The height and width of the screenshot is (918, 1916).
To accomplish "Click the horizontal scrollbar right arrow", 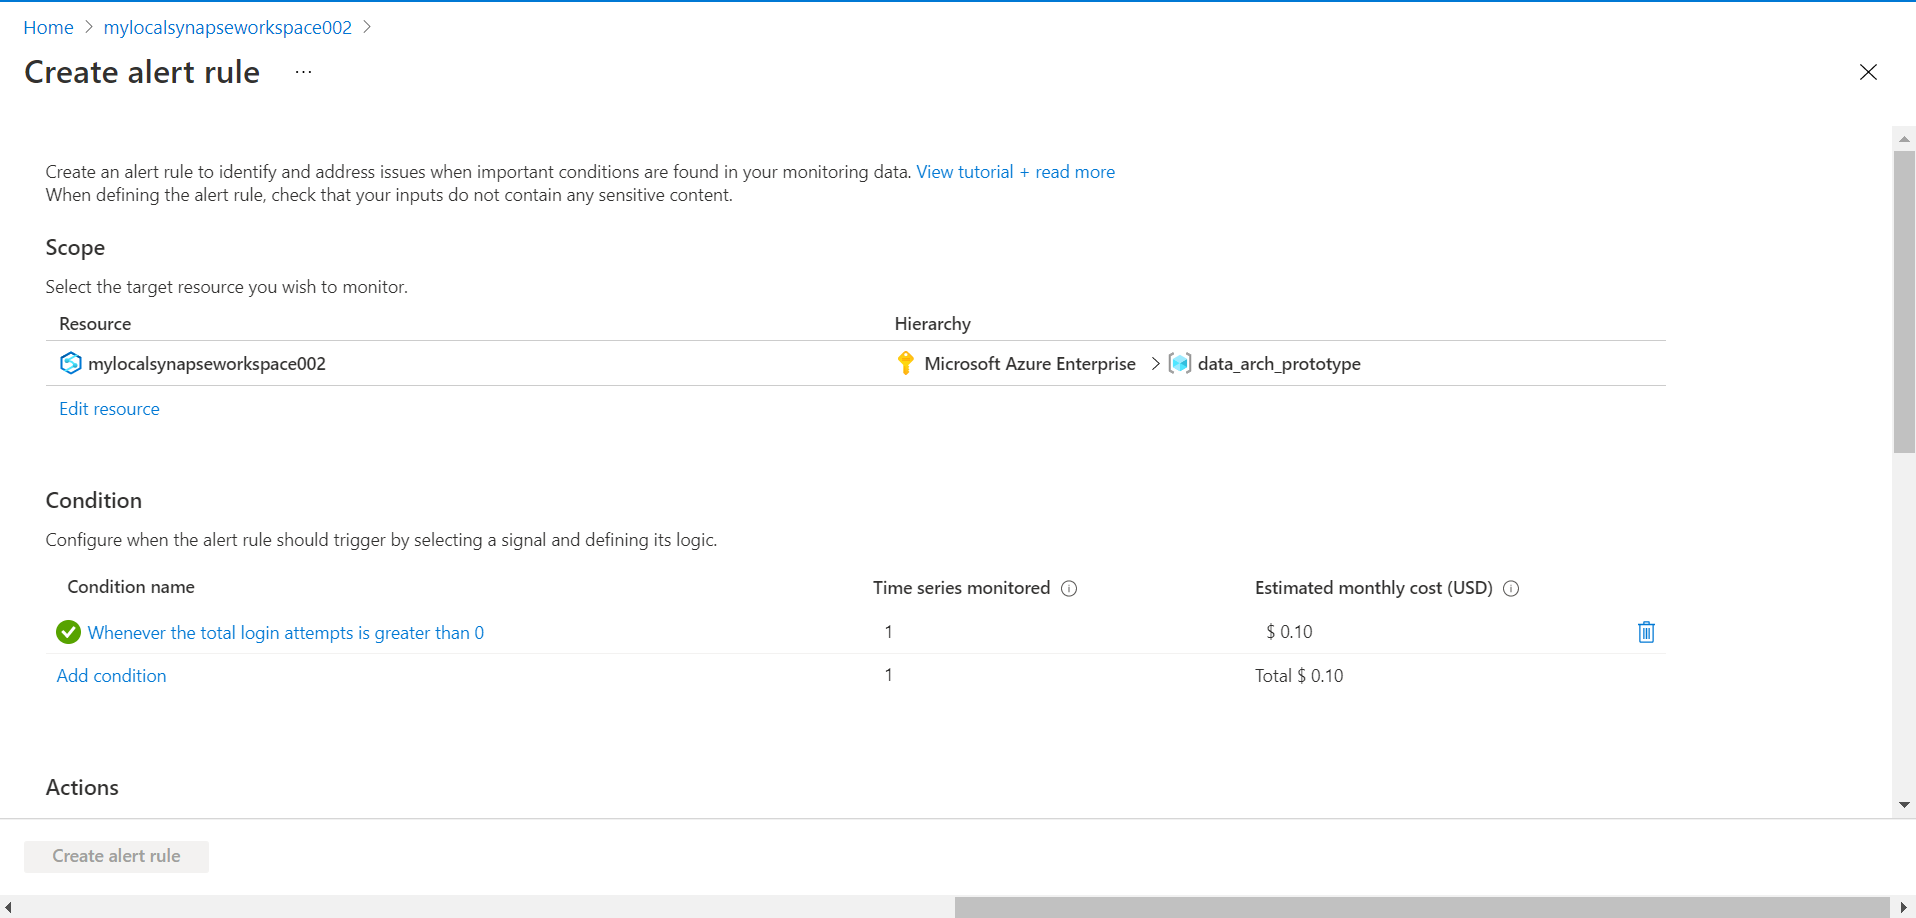I will point(1903,907).
